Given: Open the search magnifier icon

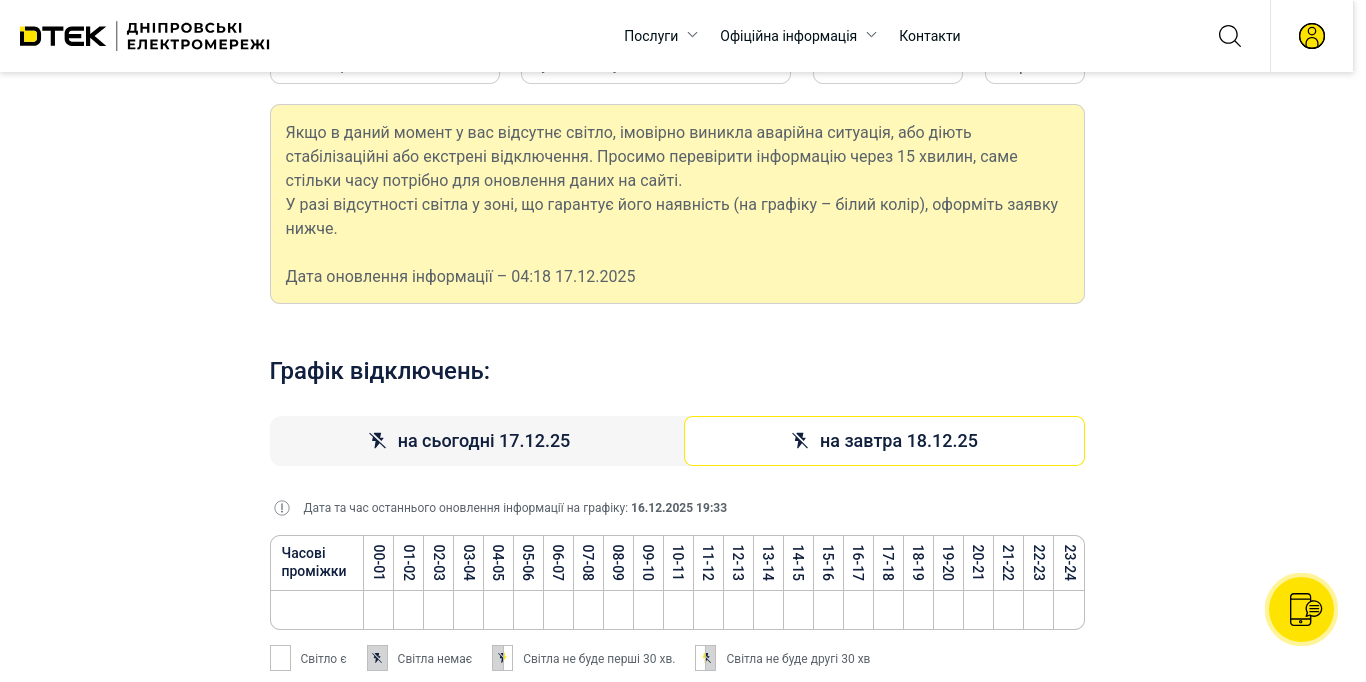Looking at the screenshot, I should 1229,36.
